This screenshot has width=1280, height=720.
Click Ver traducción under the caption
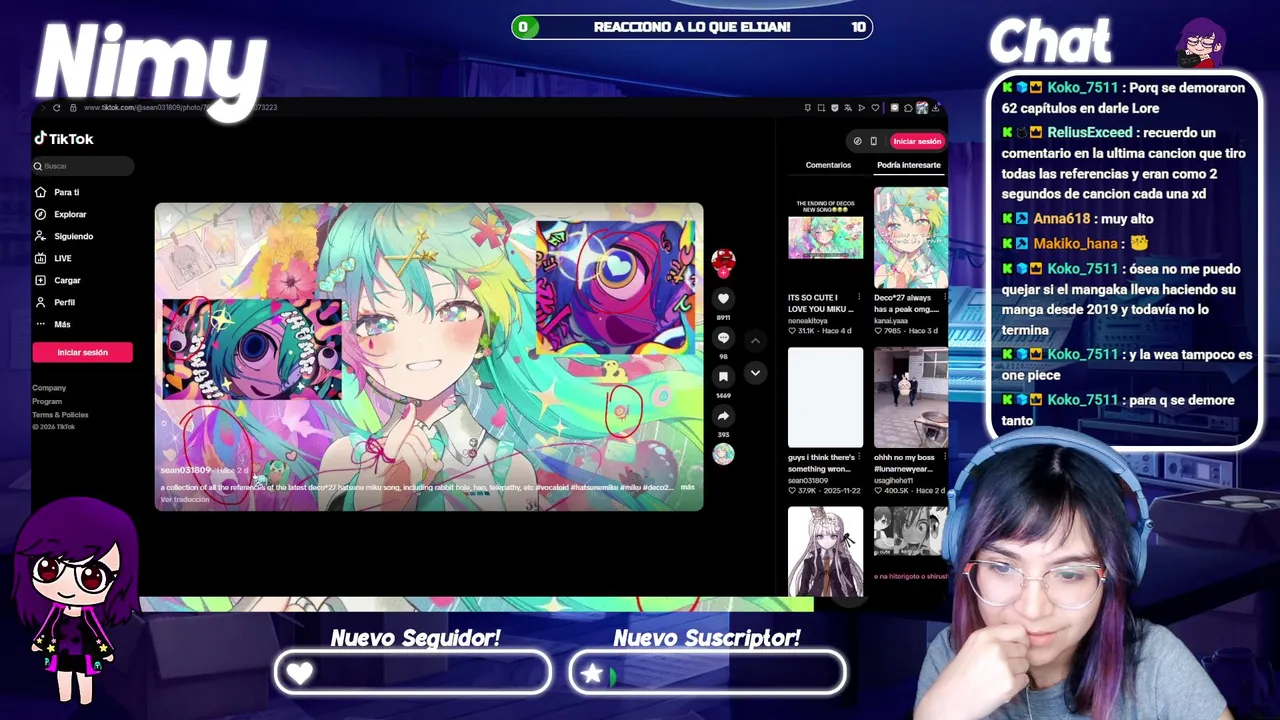coord(185,499)
